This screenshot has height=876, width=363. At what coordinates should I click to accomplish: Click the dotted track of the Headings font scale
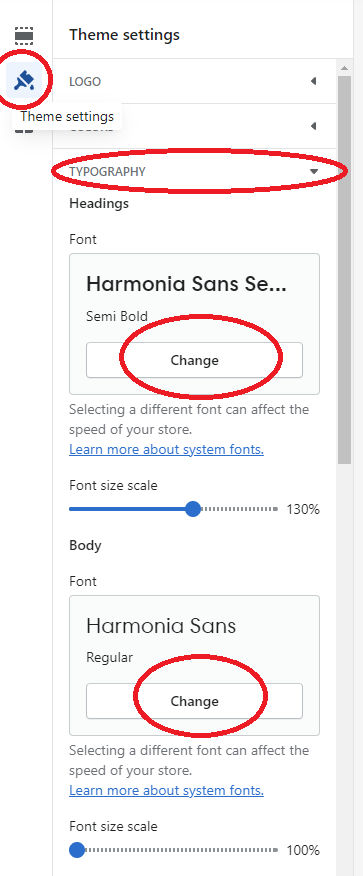point(239,509)
